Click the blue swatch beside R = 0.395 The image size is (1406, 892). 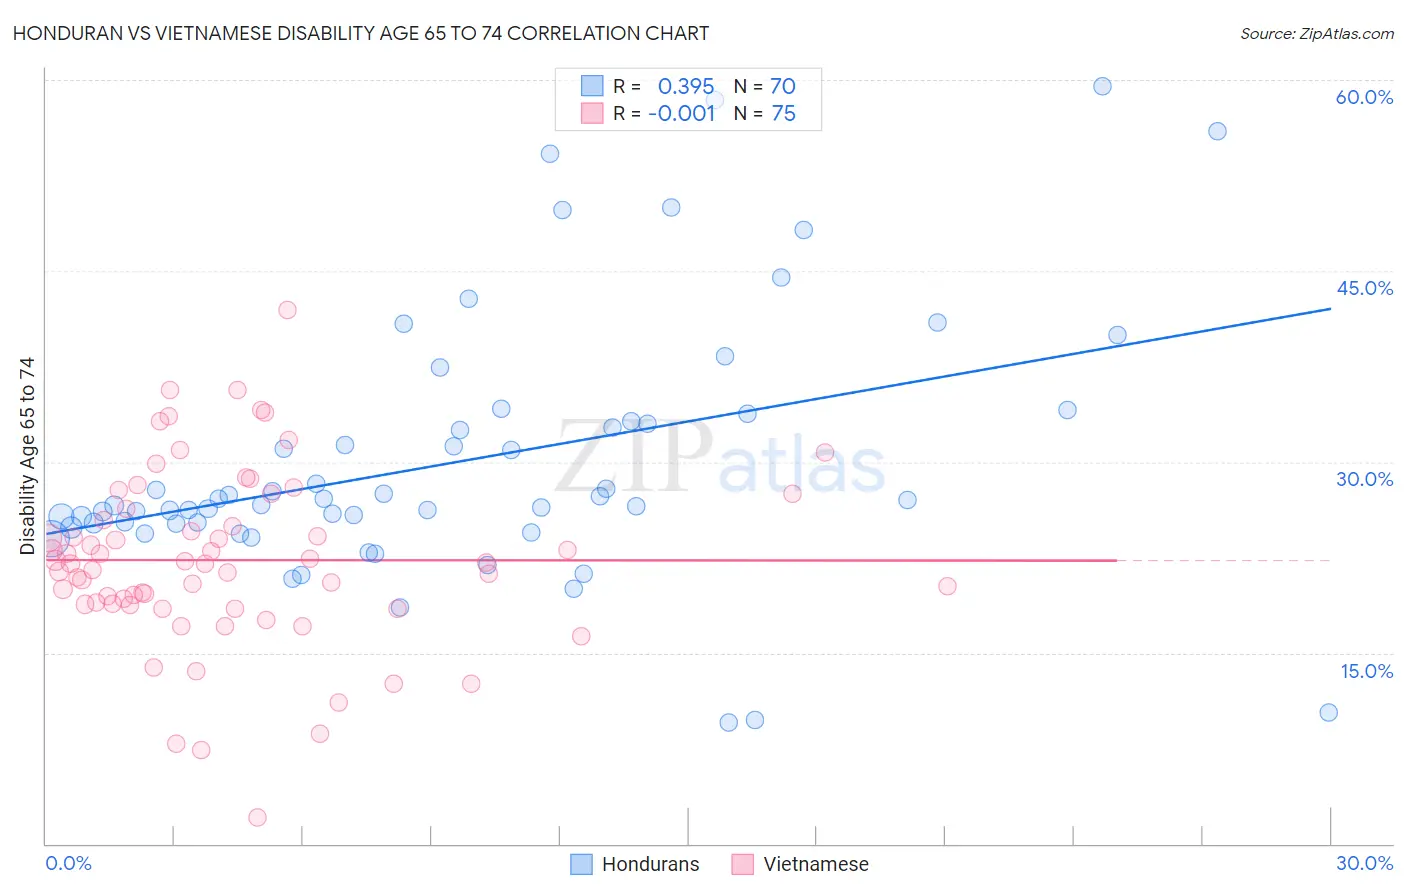(592, 86)
